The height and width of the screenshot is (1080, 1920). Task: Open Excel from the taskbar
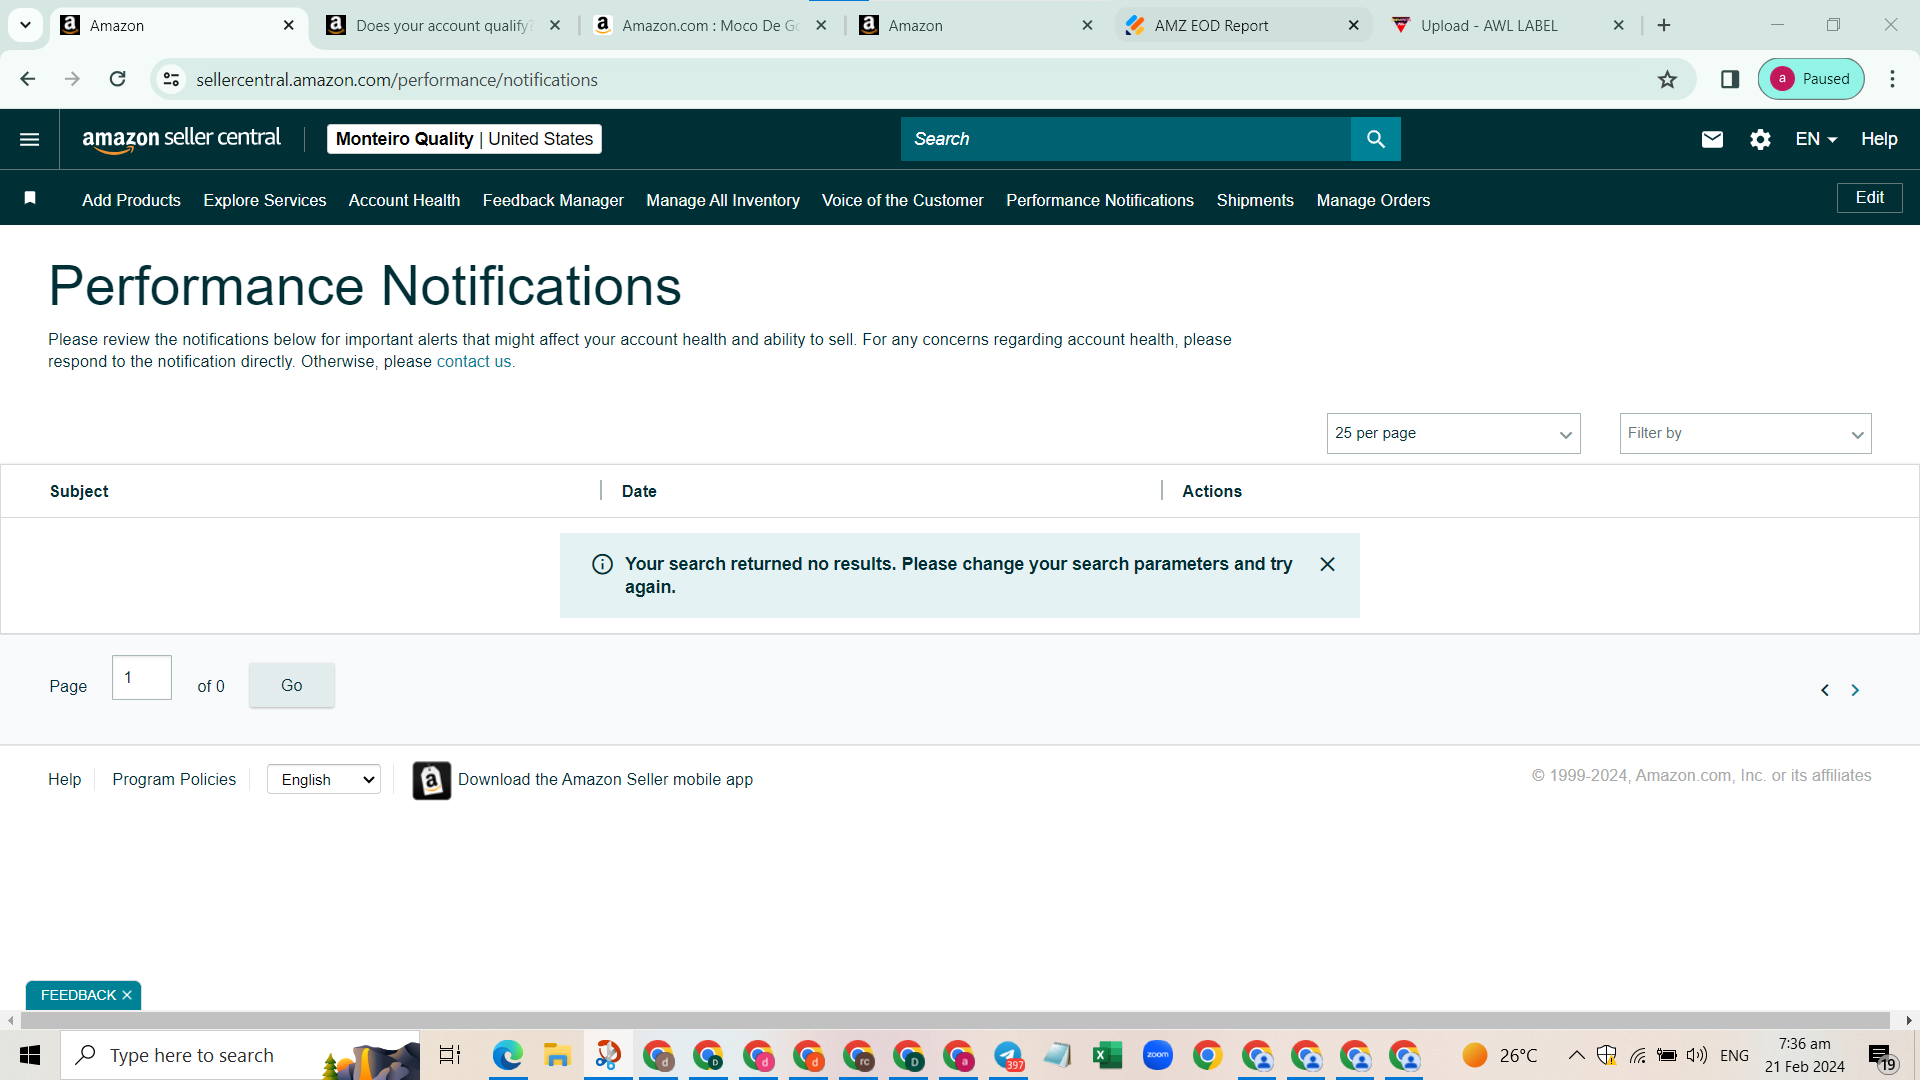[x=1107, y=1055]
